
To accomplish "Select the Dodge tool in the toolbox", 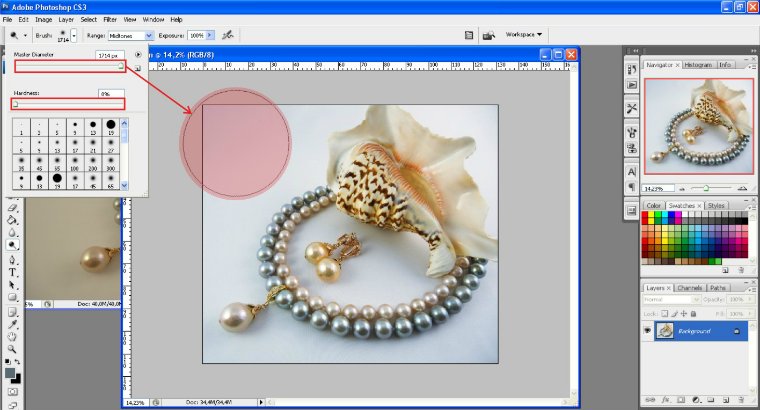I will click(x=12, y=245).
